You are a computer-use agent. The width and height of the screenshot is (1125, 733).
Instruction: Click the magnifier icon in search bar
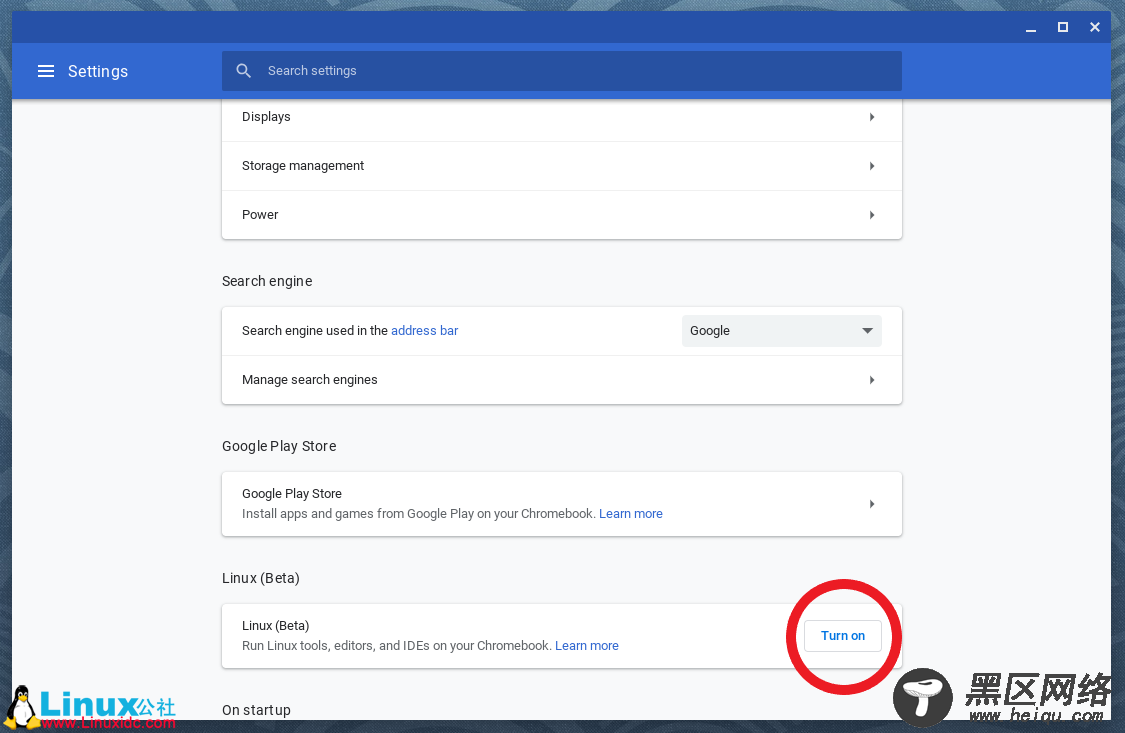tap(244, 71)
